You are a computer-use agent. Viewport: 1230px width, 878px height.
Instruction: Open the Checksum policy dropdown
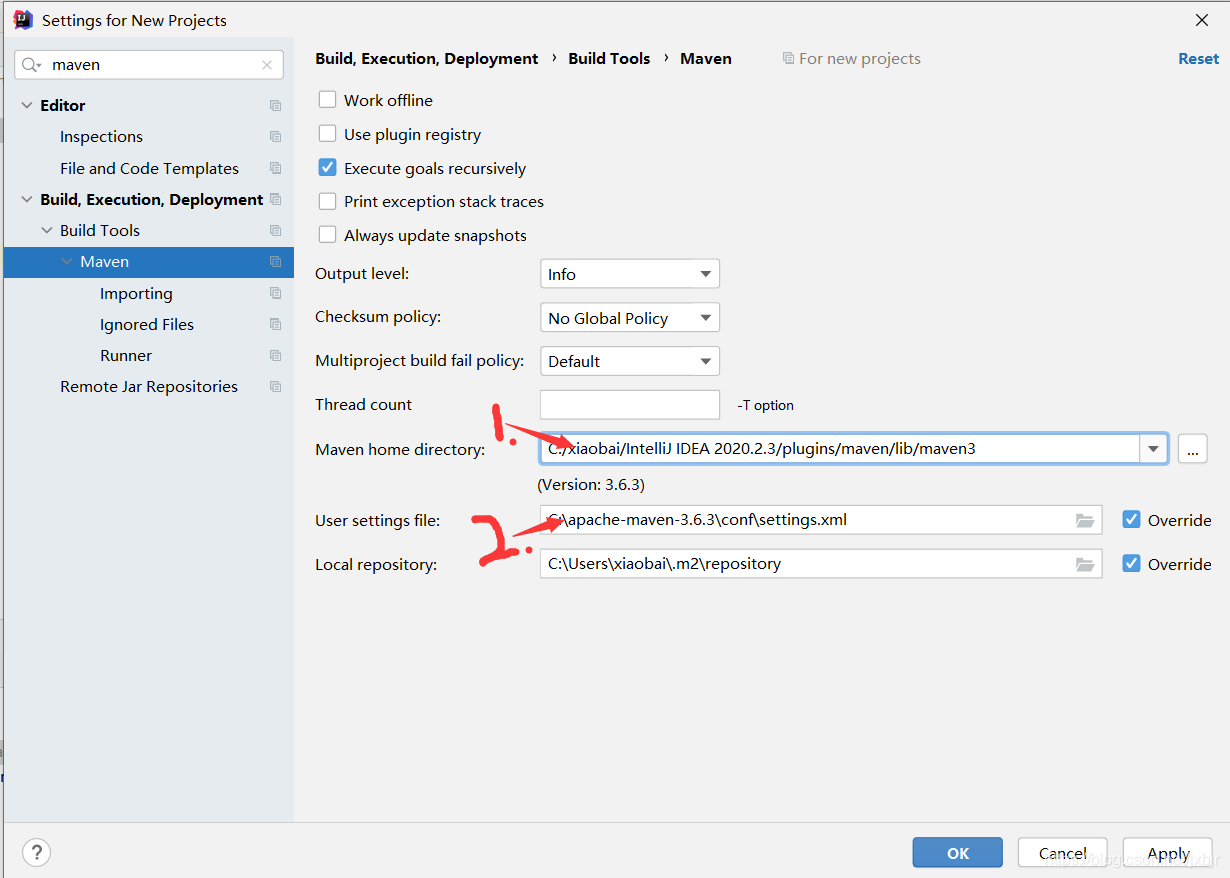point(629,318)
